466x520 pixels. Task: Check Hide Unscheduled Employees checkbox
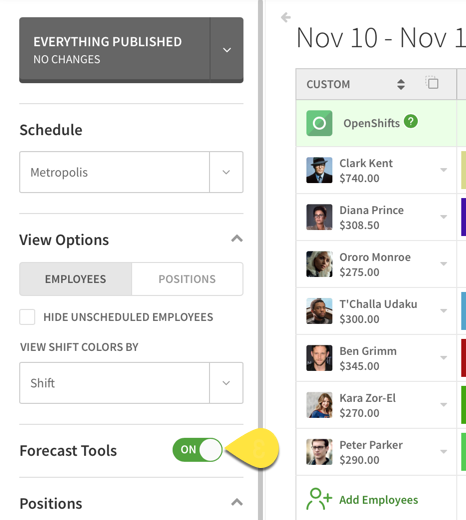[x=27, y=317]
